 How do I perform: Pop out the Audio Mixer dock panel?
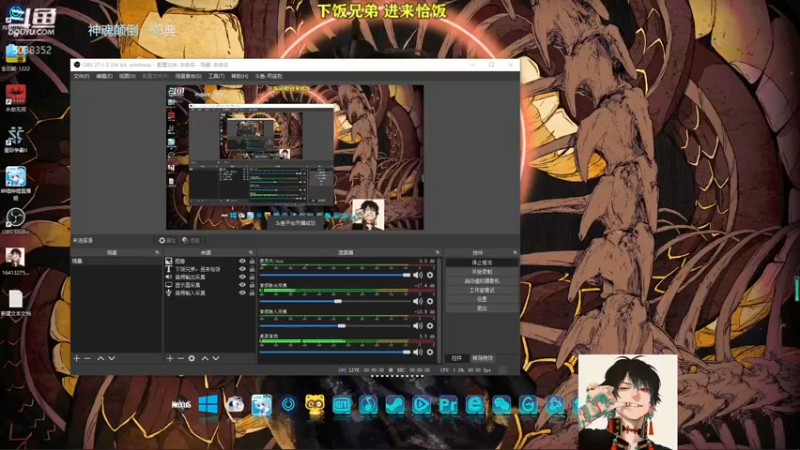click(x=437, y=253)
